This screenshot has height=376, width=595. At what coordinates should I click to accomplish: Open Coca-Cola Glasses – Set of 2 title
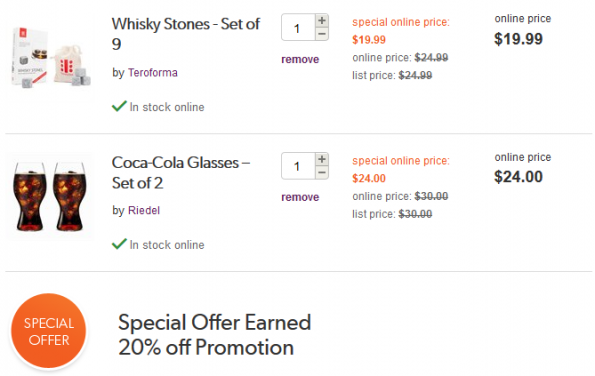click(181, 173)
